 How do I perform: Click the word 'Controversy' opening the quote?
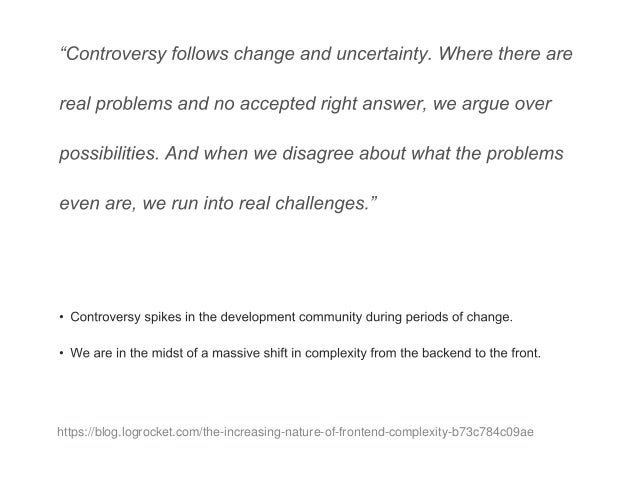pyautogui.click(x=116, y=54)
